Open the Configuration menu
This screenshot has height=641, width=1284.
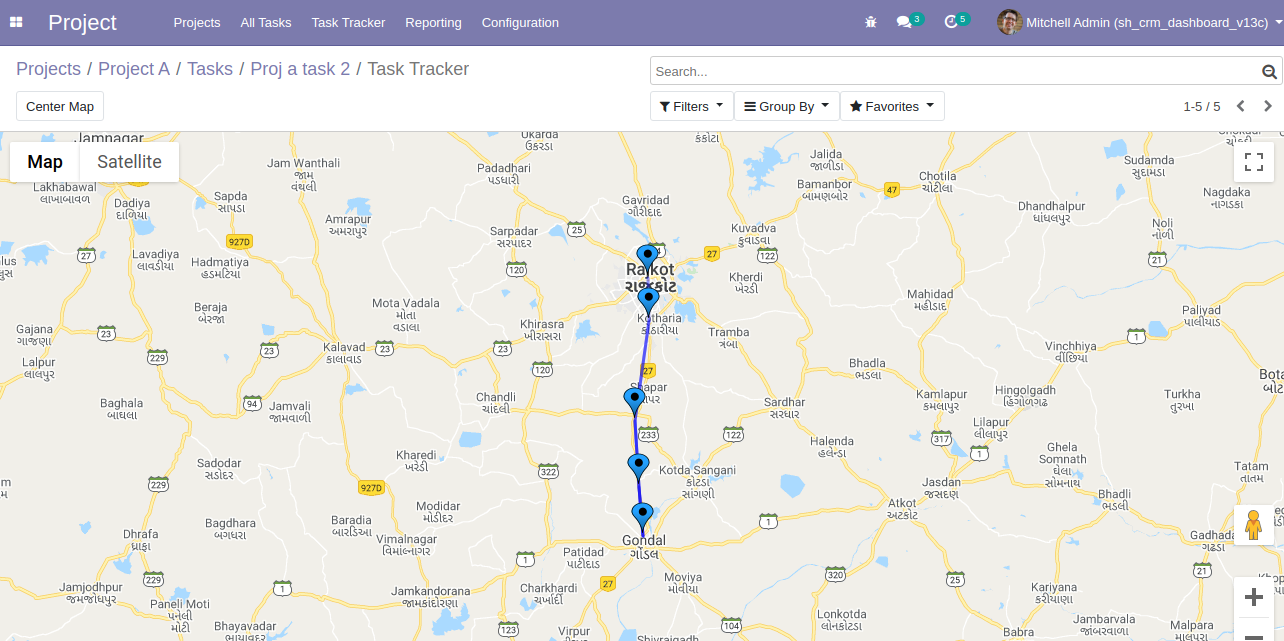point(520,22)
